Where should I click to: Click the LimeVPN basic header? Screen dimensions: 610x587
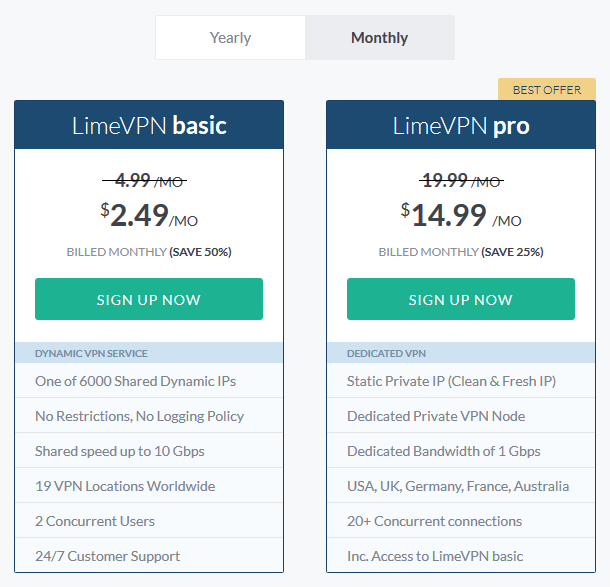click(x=149, y=125)
